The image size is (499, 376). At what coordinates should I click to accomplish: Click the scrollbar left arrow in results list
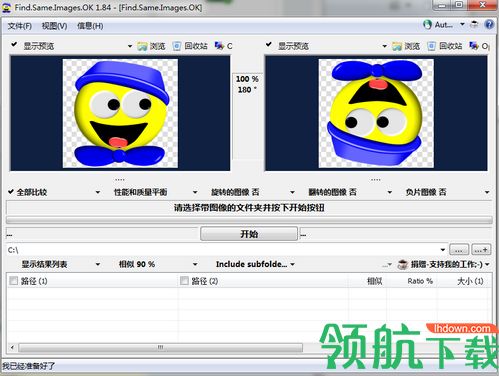click(x=12, y=348)
